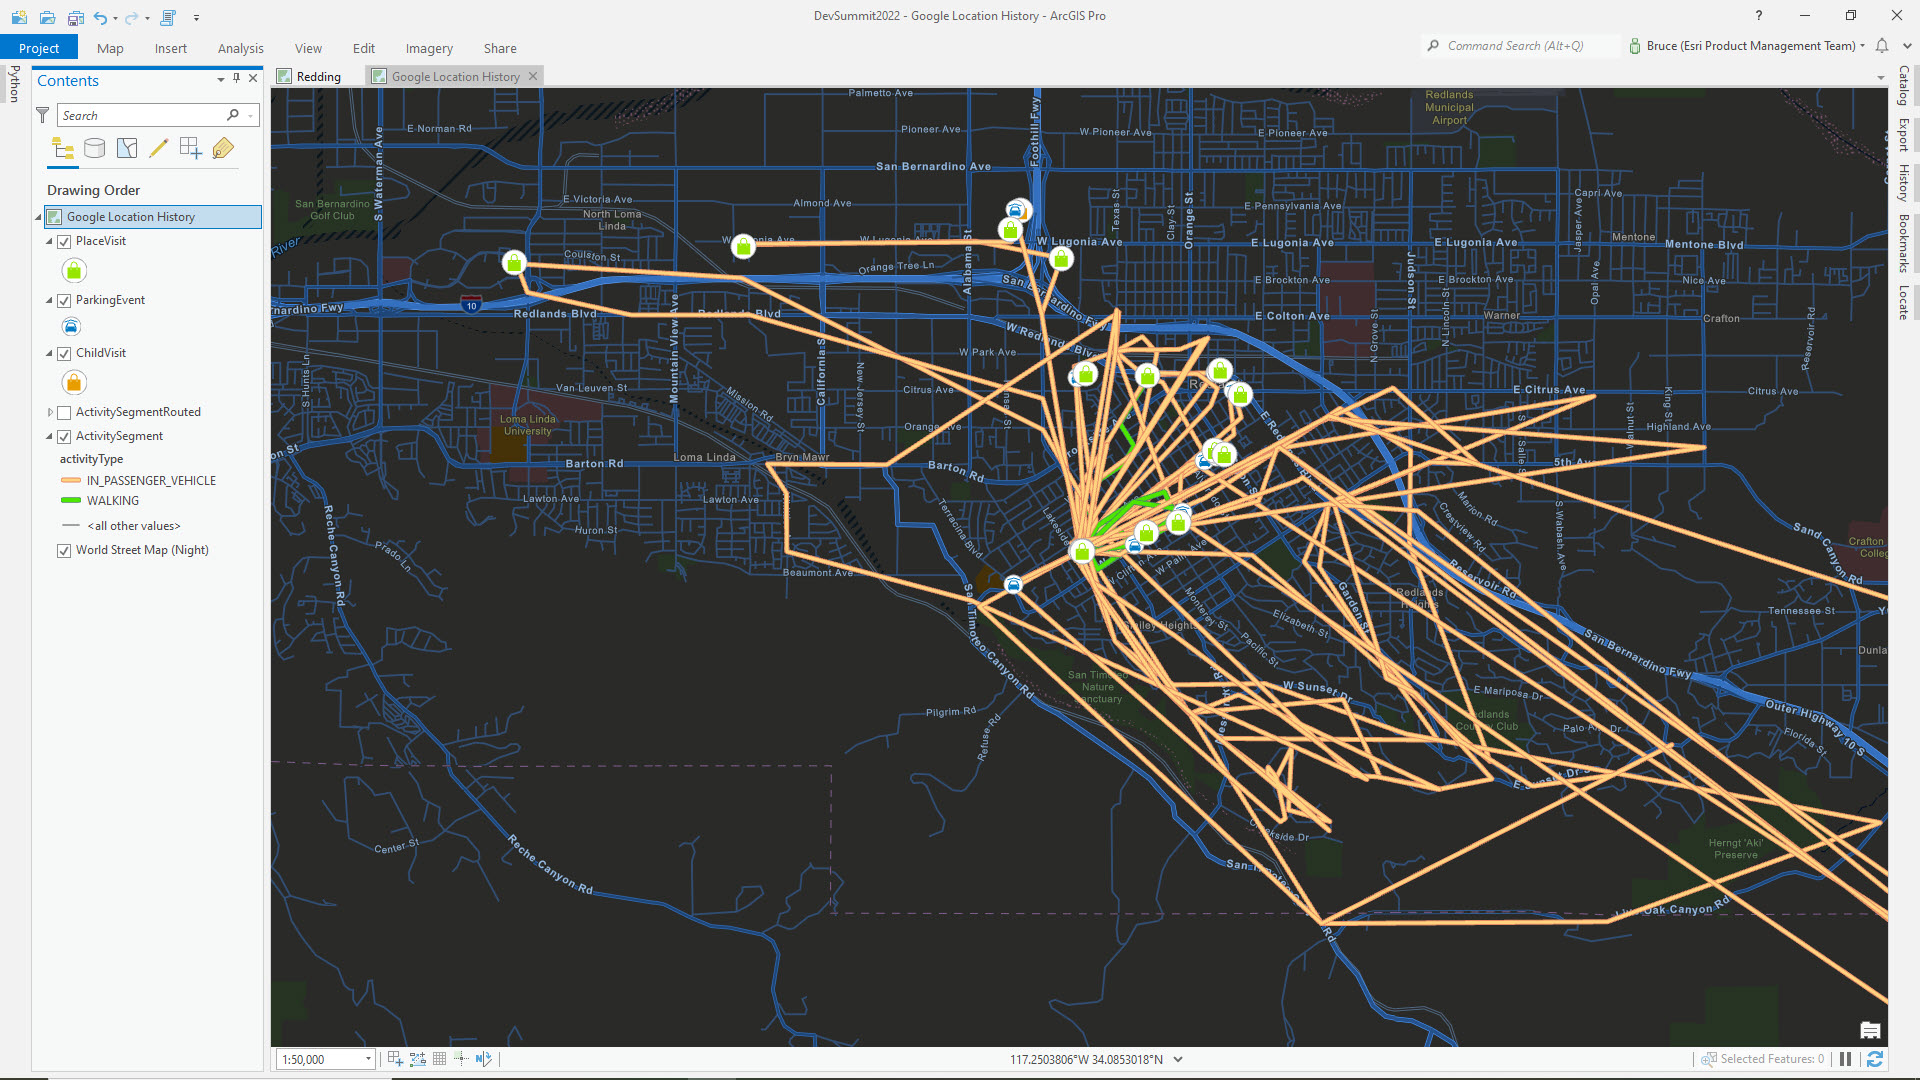Open List By Editing view
Screen dimensions: 1920x1080
(x=159, y=148)
